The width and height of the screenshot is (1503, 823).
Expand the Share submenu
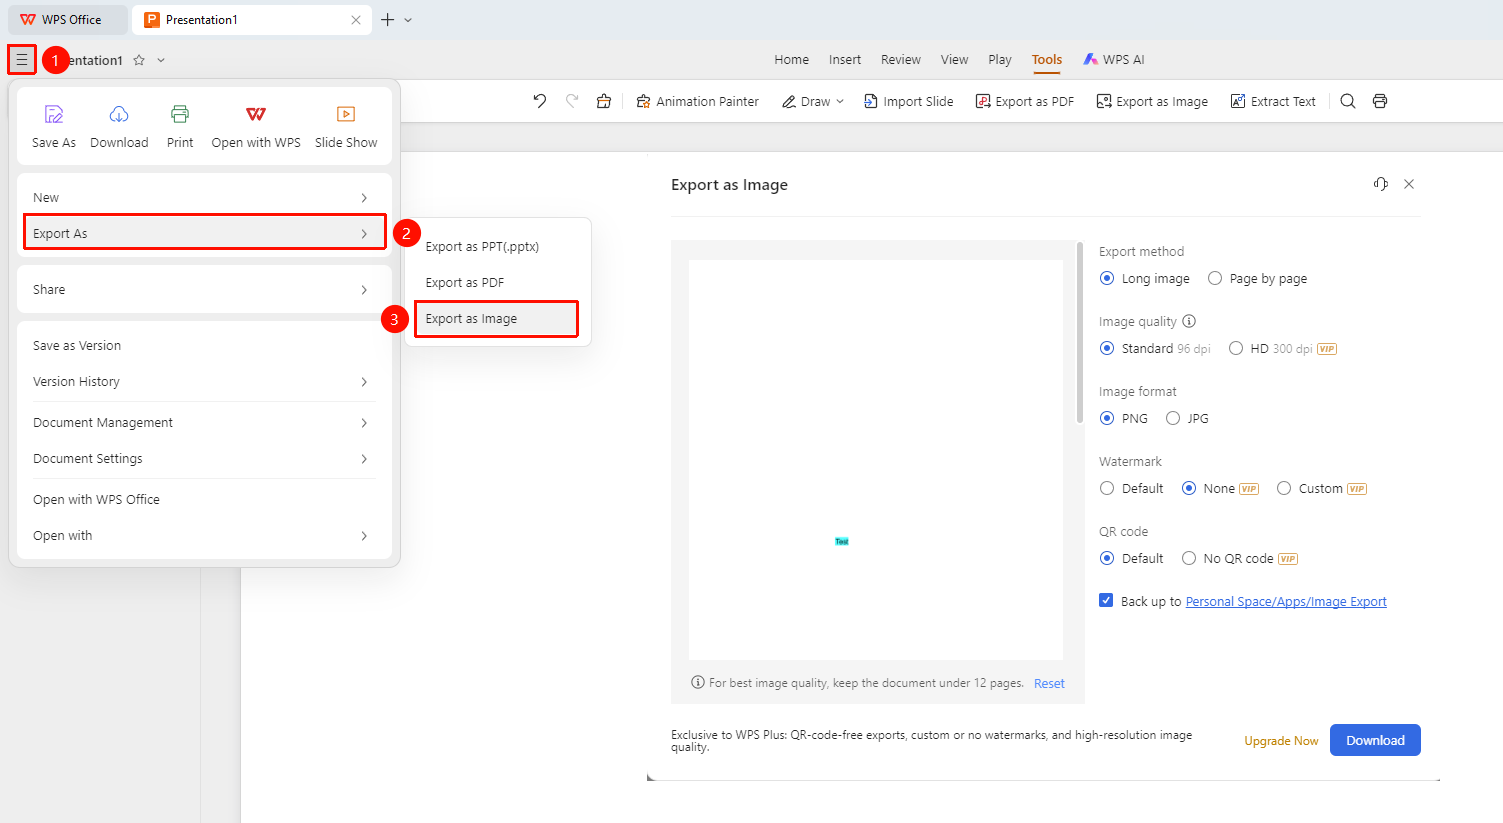click(202, 289)
